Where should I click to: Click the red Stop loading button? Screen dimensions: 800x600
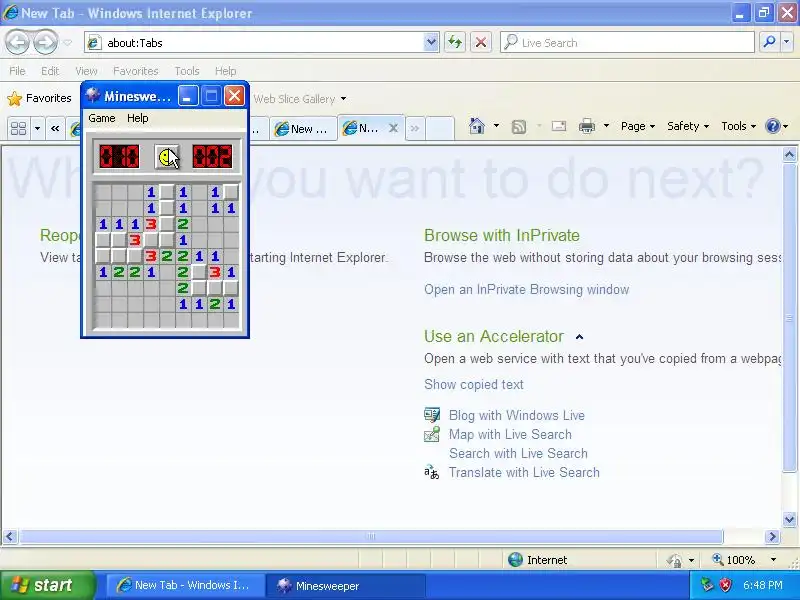[x=480, y=42]
